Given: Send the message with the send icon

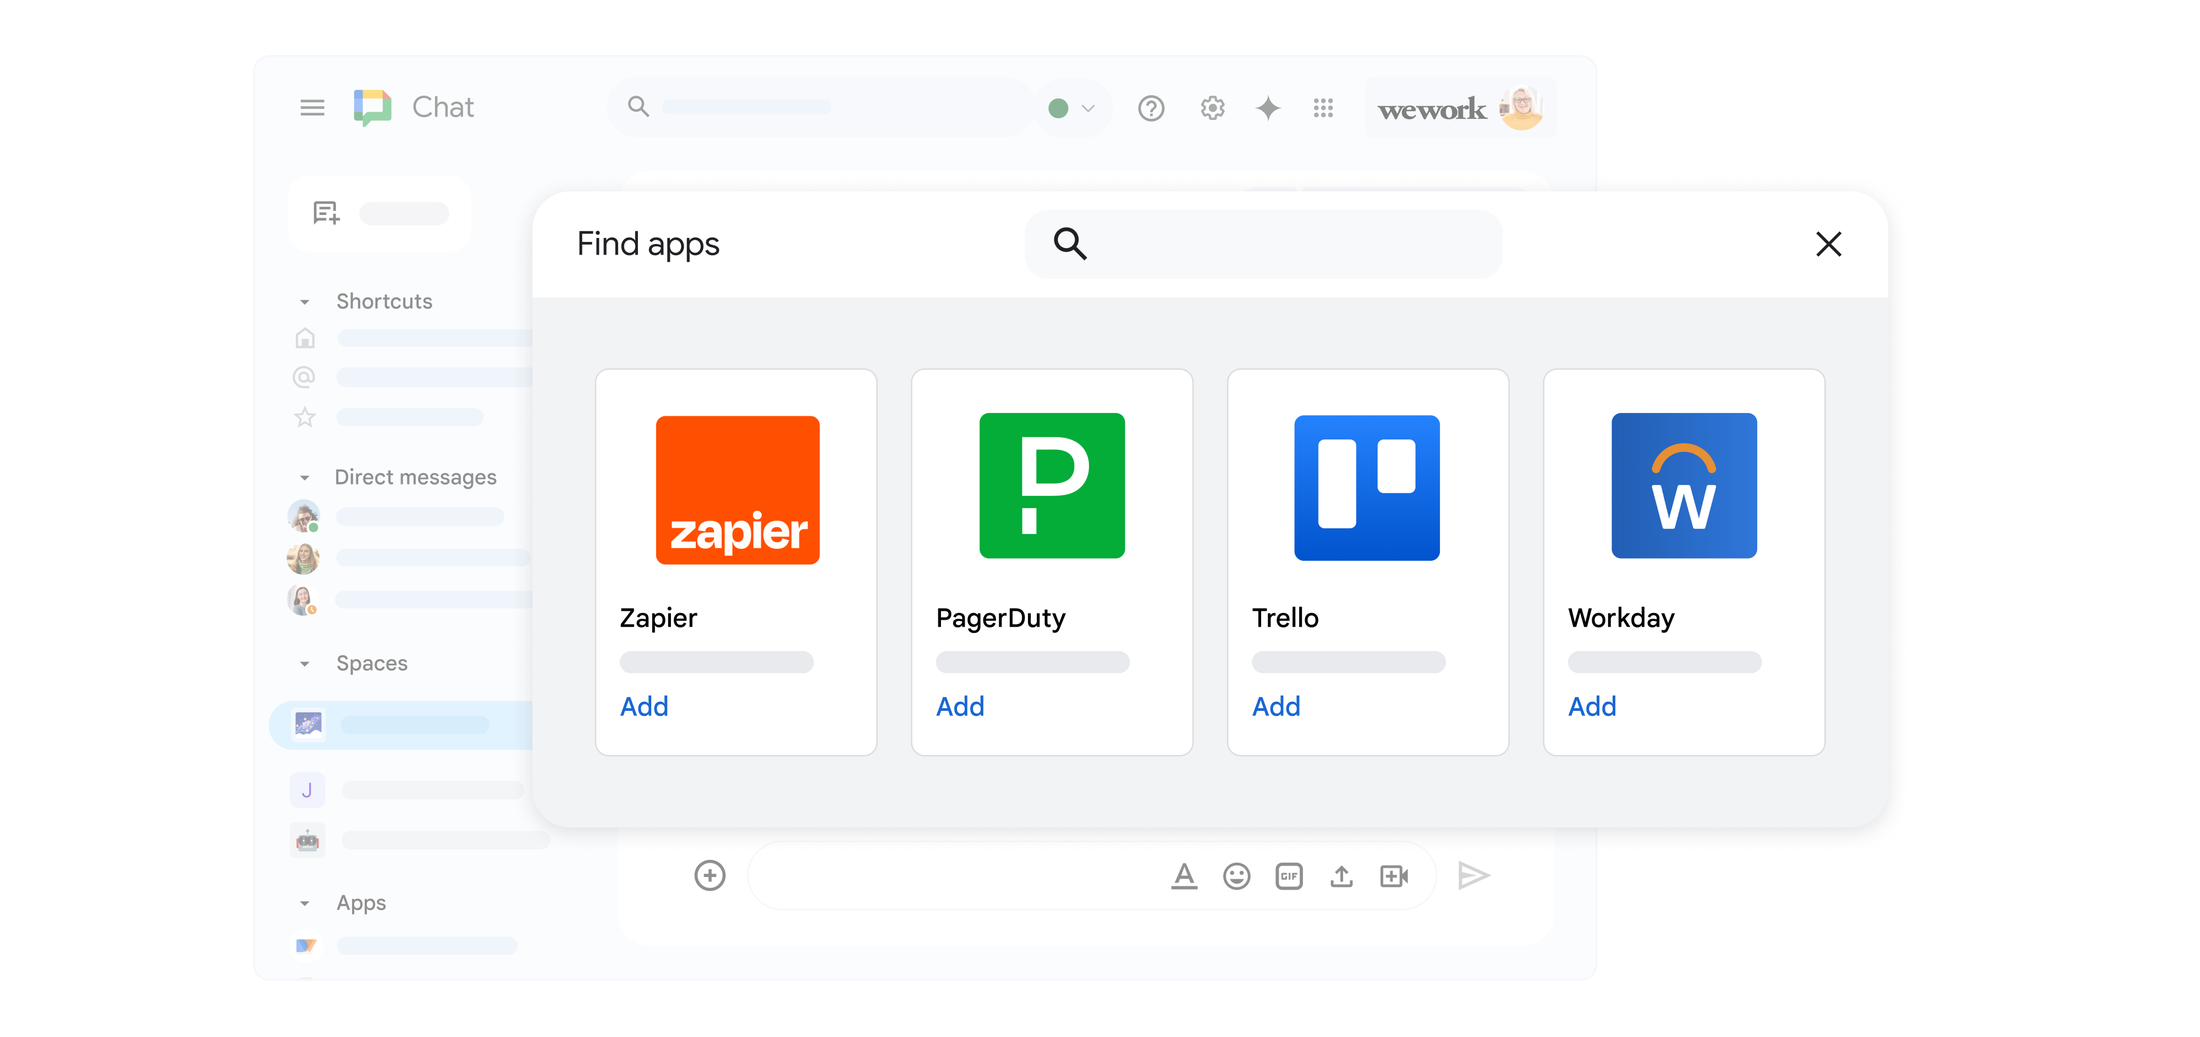Looking at the screenshot, I should (x=1474, y=875).
